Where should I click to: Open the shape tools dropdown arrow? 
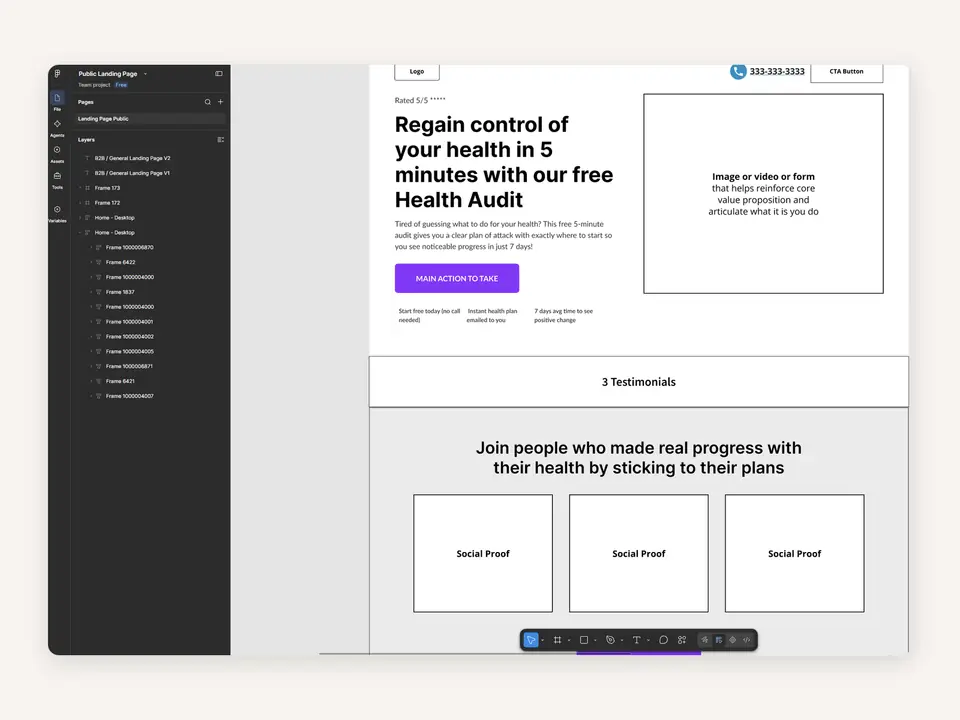point(595,640)
